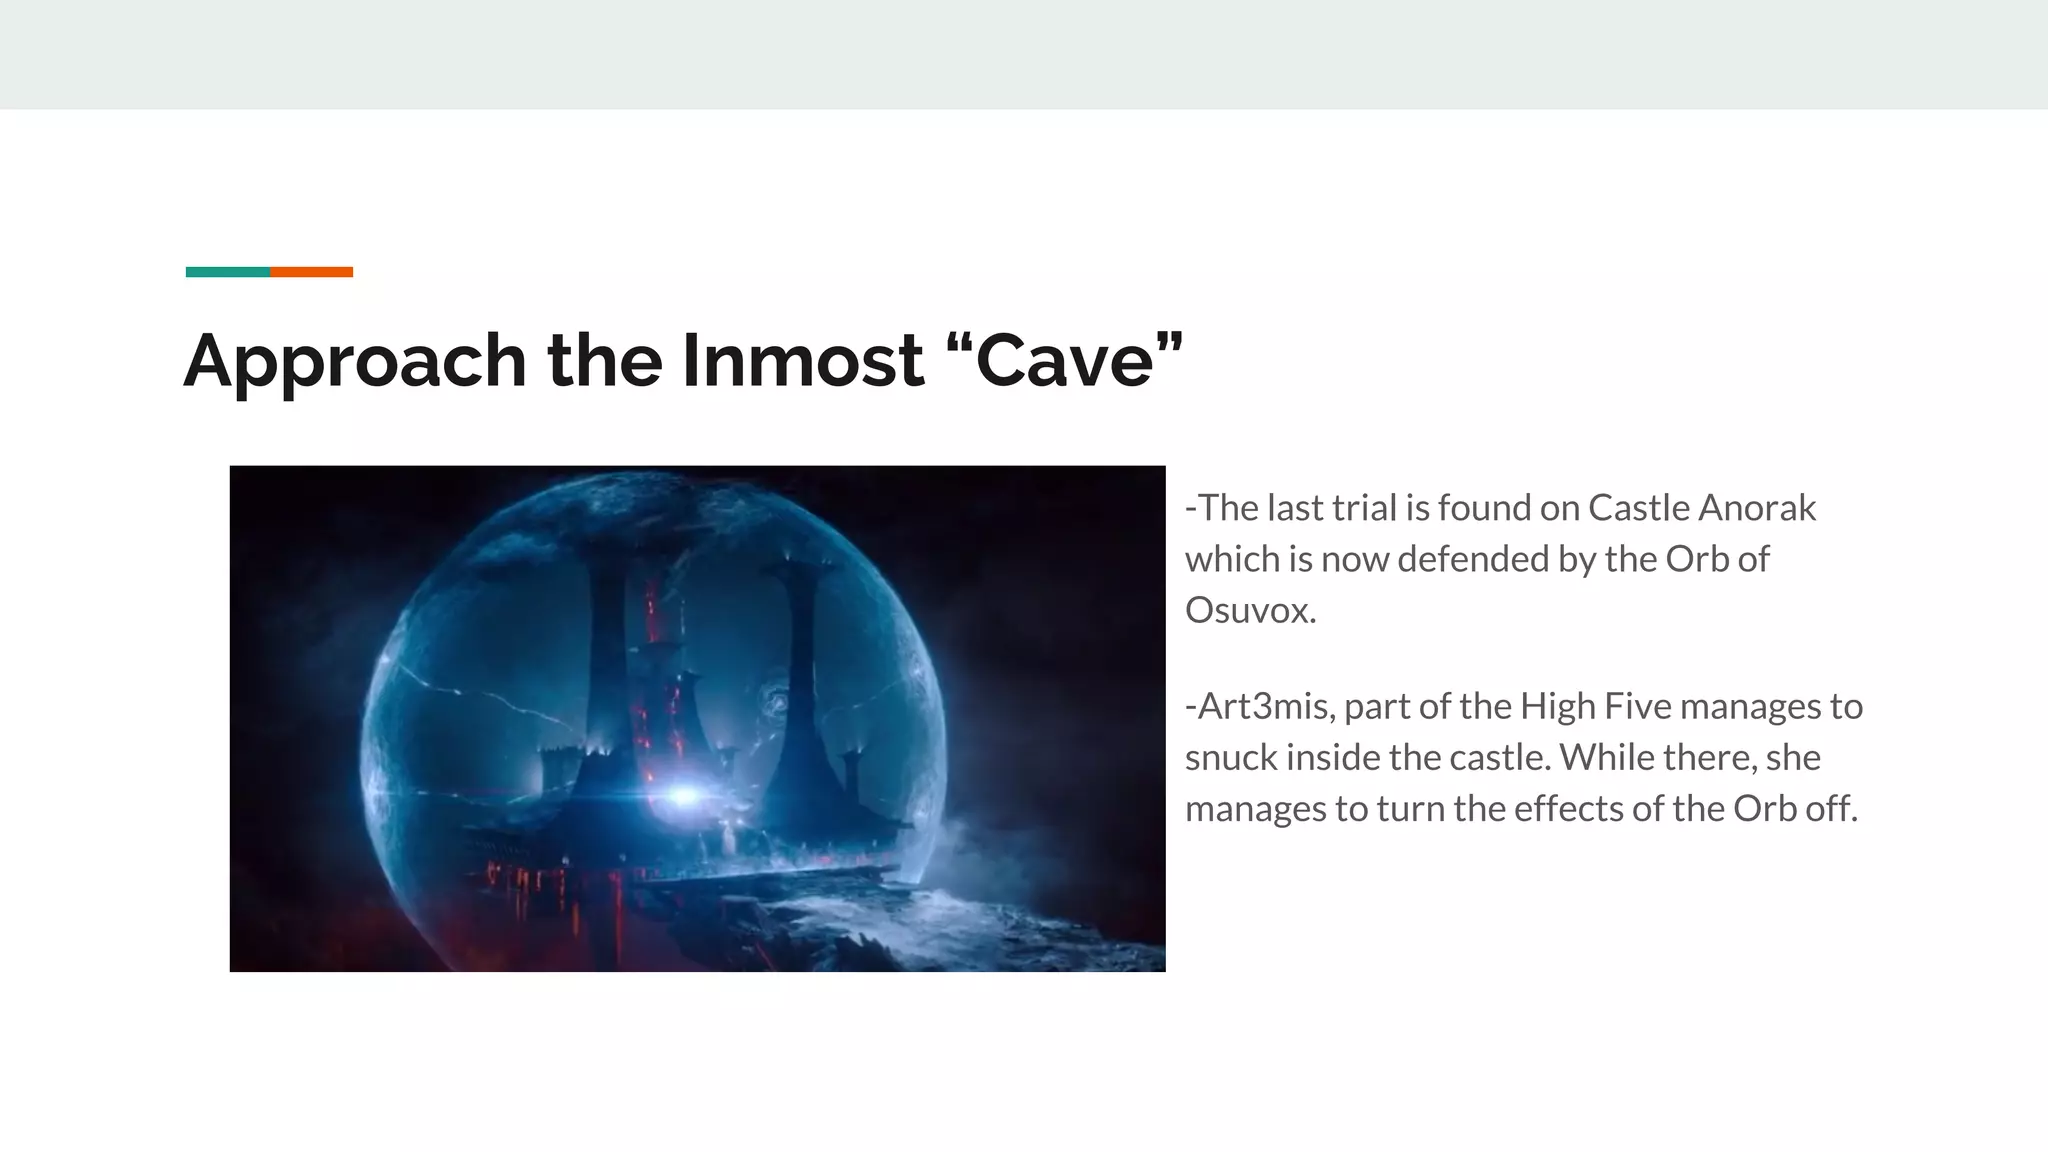The image size is (2048, 1152).
Task: Click the paragraph starting with "-Art3mis"
Action: 1522,757
